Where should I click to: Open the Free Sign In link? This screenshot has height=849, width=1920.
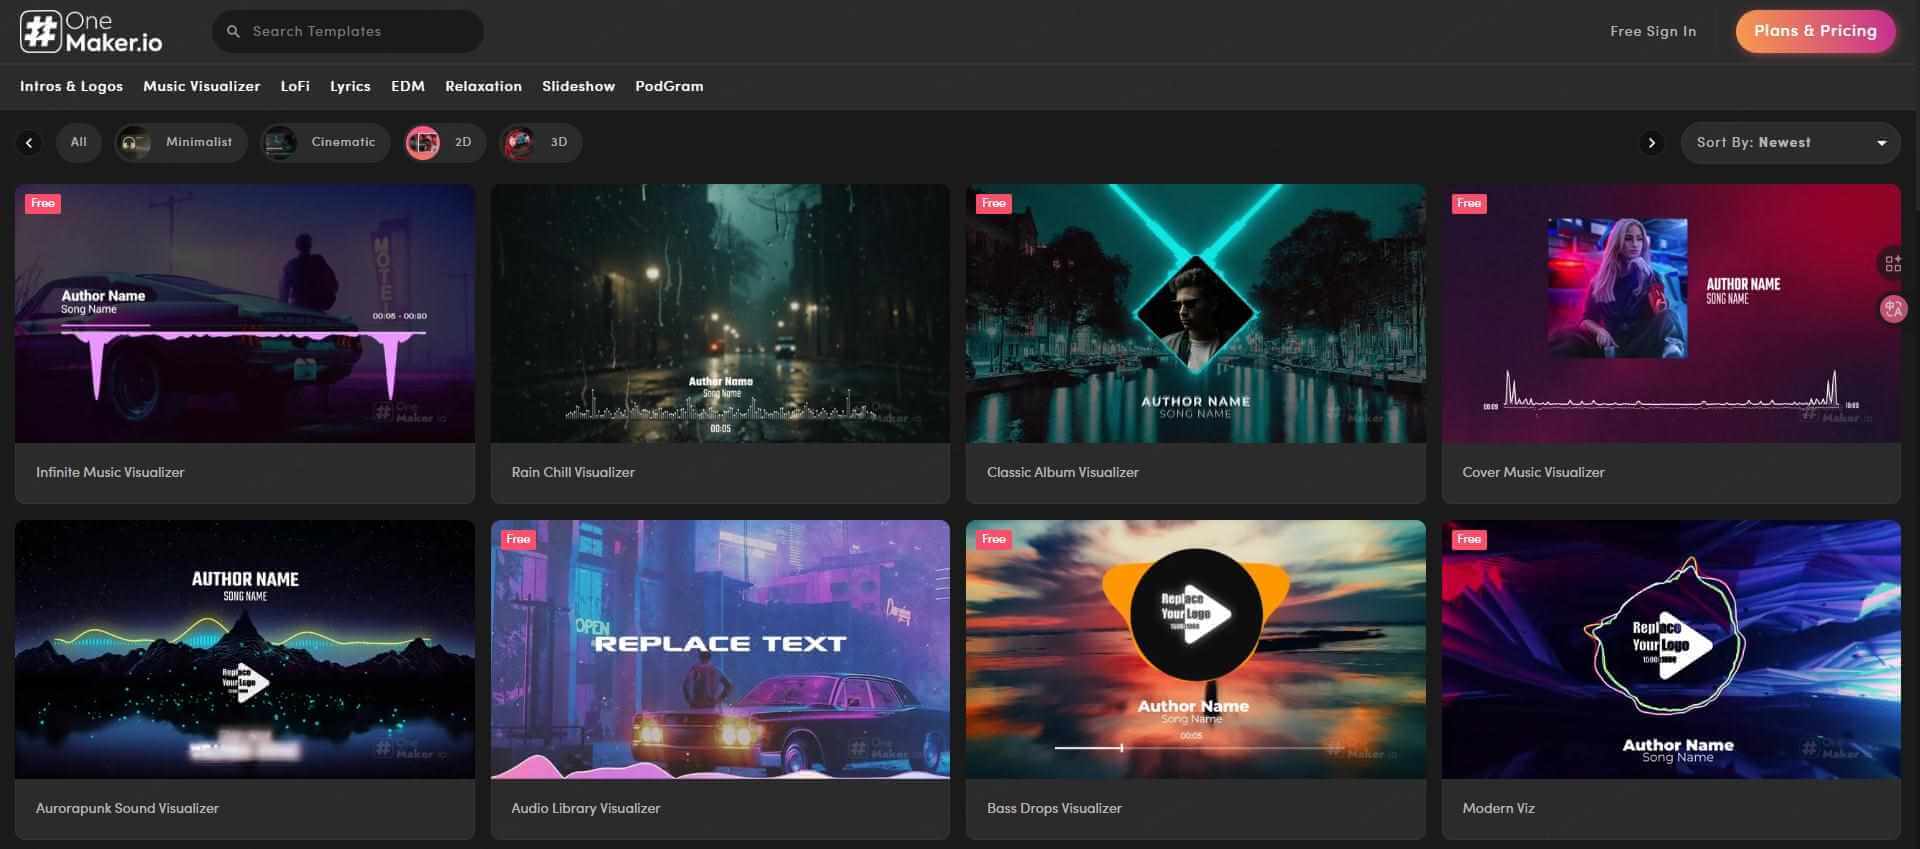1652,31
